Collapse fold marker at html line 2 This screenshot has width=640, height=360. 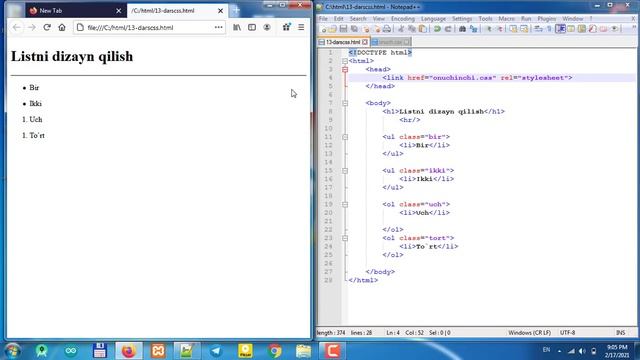point(345,61)
